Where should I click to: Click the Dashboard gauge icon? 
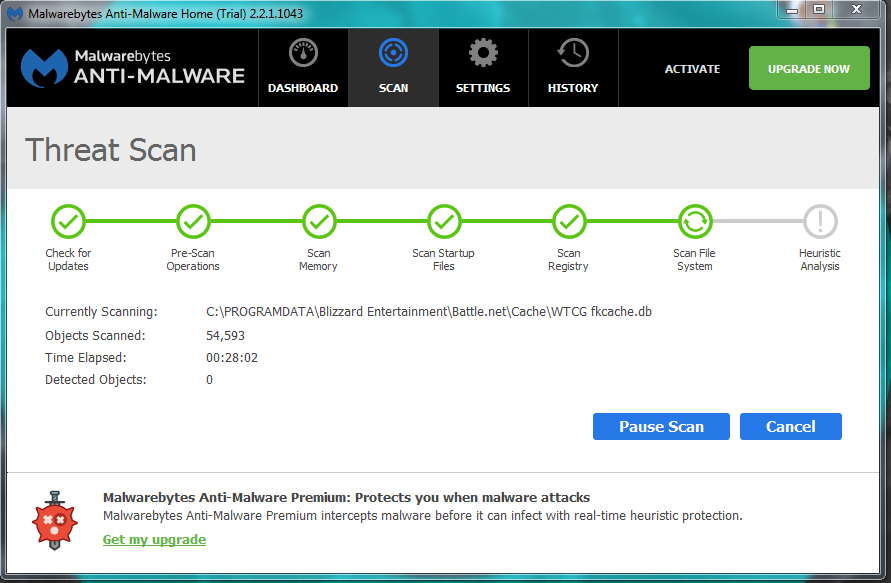303,53
